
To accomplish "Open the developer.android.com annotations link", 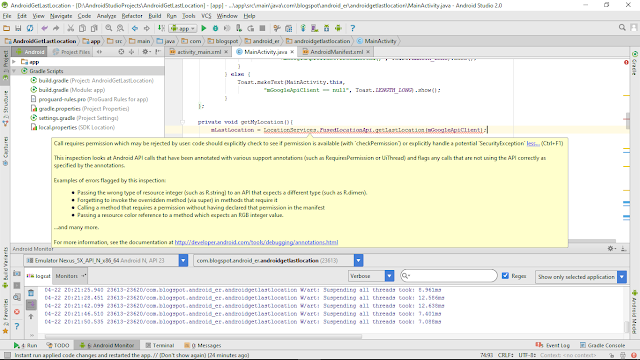I will (256, 242).
